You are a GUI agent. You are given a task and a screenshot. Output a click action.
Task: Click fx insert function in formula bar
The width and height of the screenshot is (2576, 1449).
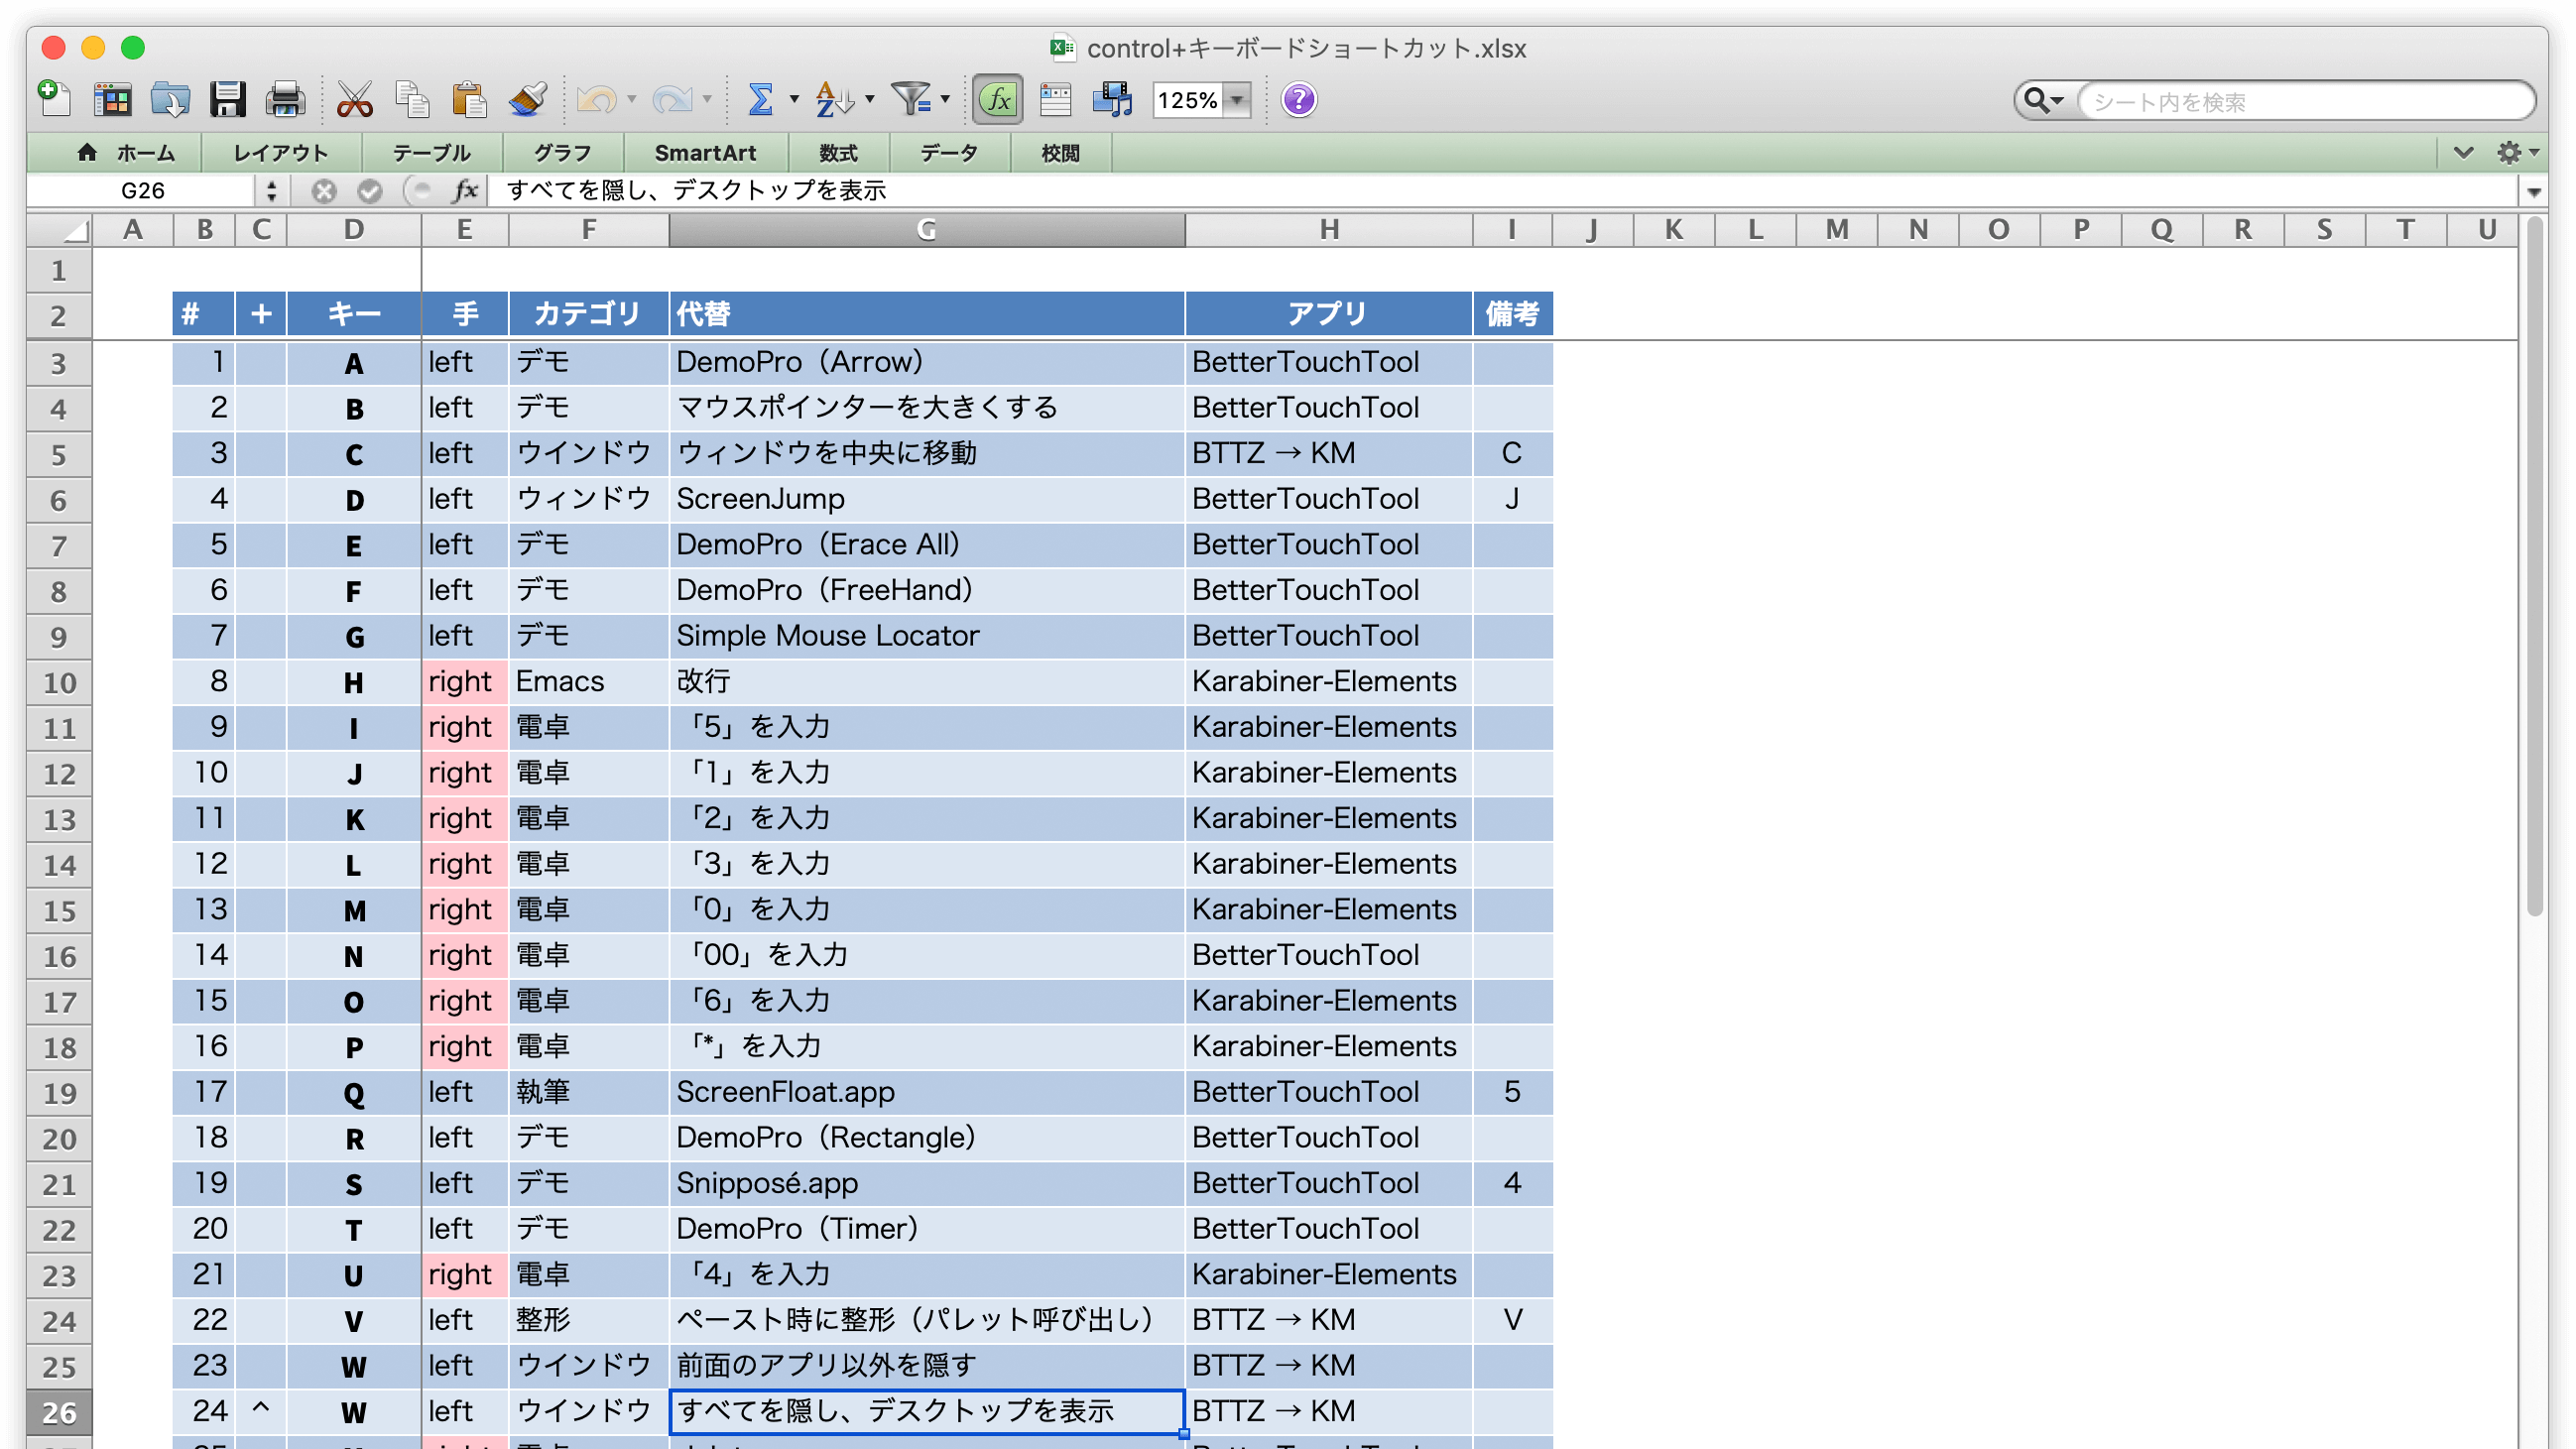(466, 191)
